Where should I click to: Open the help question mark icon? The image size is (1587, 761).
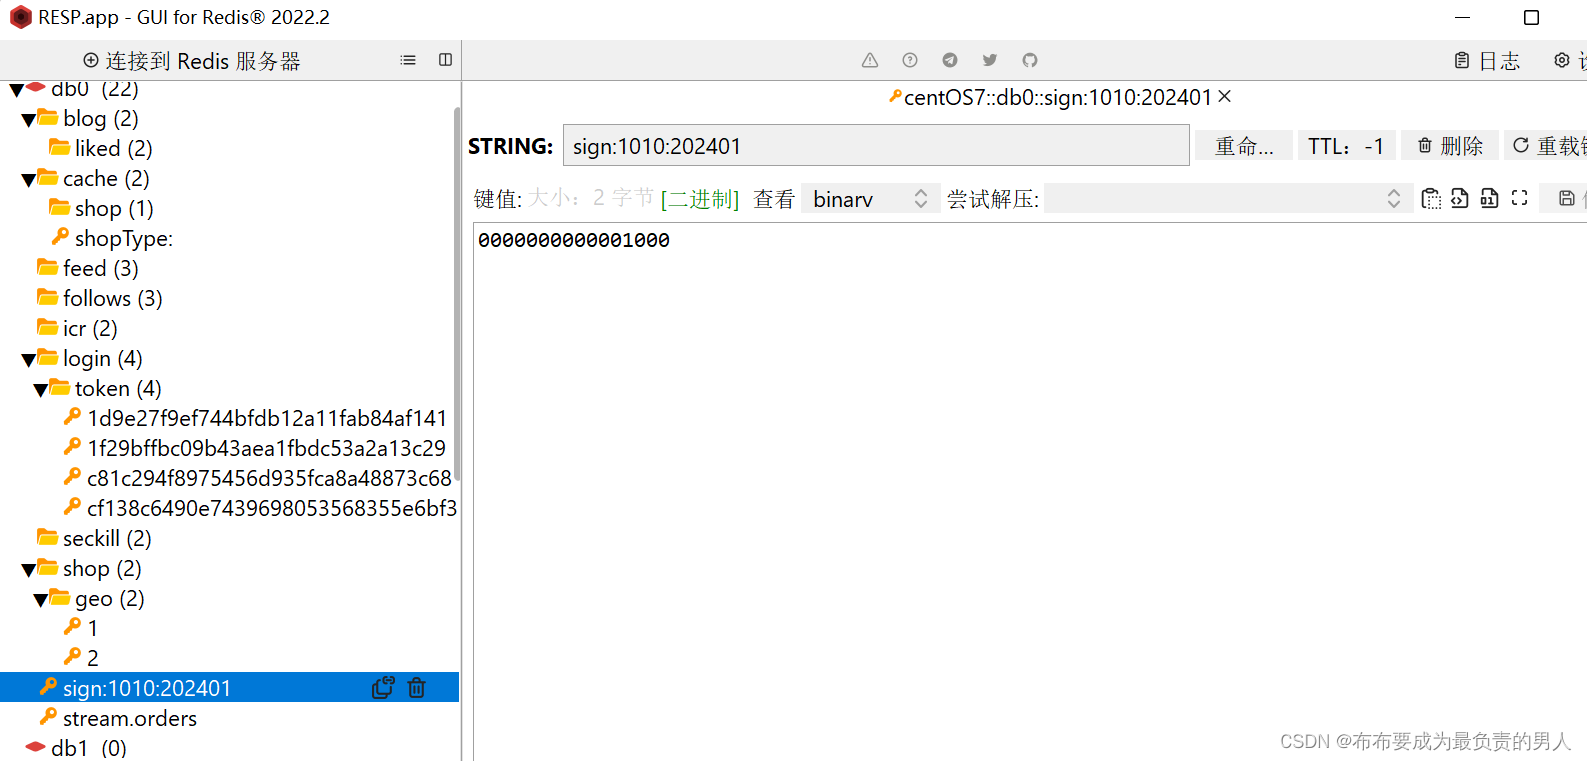click(x=910, y=60)
